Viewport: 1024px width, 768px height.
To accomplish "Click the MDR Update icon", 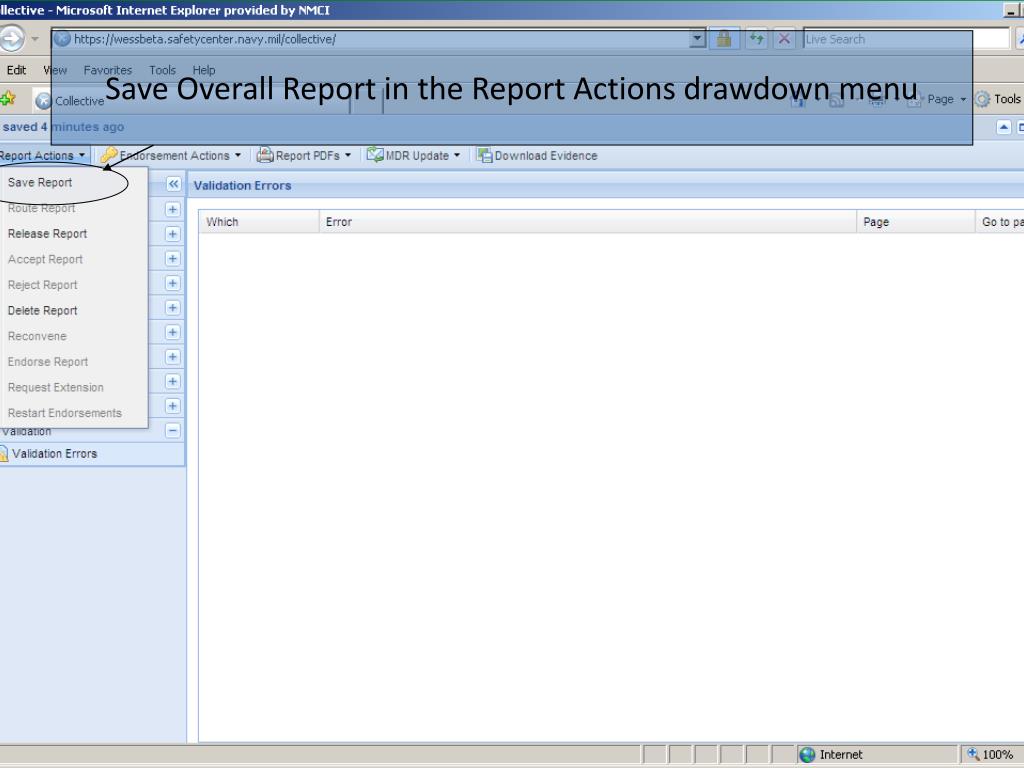I will pyautogui.click(x=375, y=155).
